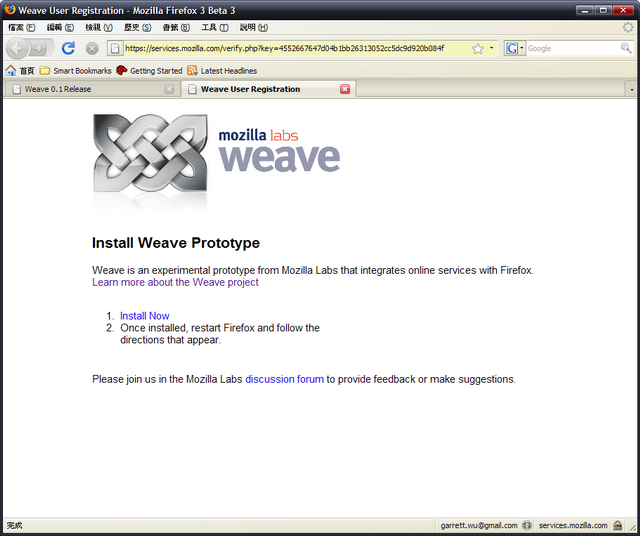The width and height of the screenshot is (640, 536).
Task: Open the 書籤 (B) menu
Action: tap(176, 27)
